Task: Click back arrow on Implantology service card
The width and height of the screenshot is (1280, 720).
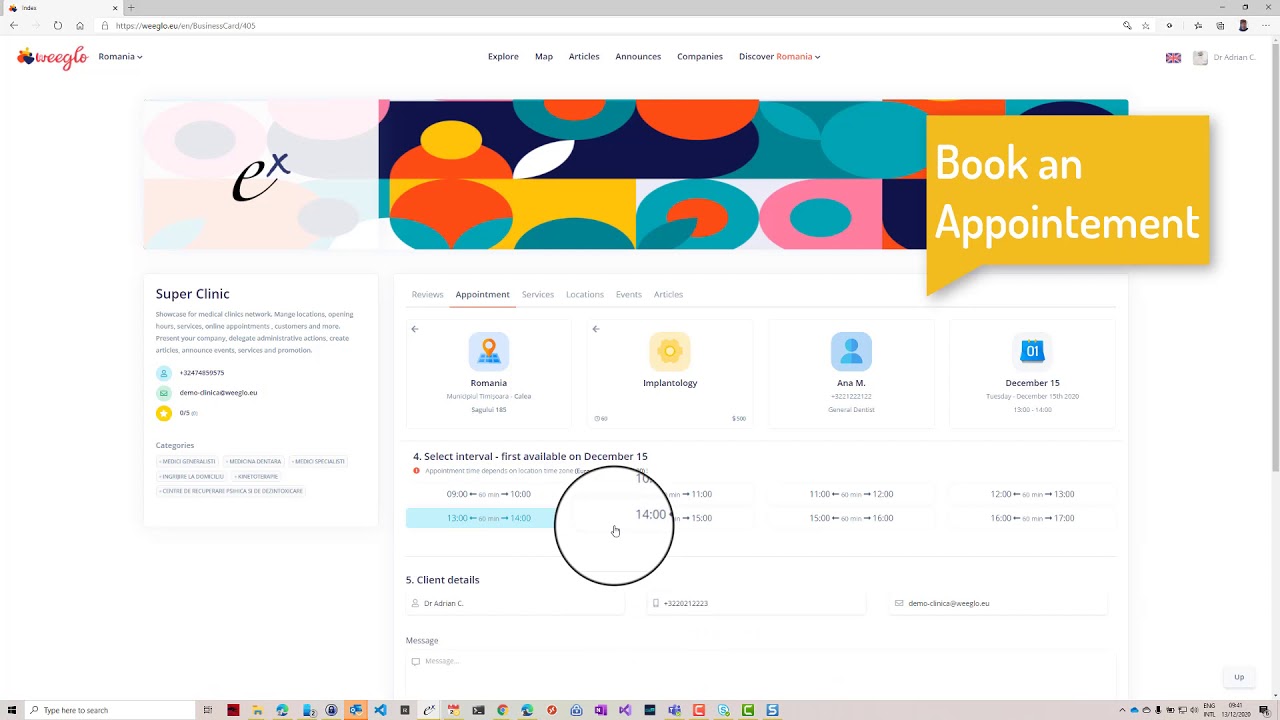Action: [x=596, y=329]
